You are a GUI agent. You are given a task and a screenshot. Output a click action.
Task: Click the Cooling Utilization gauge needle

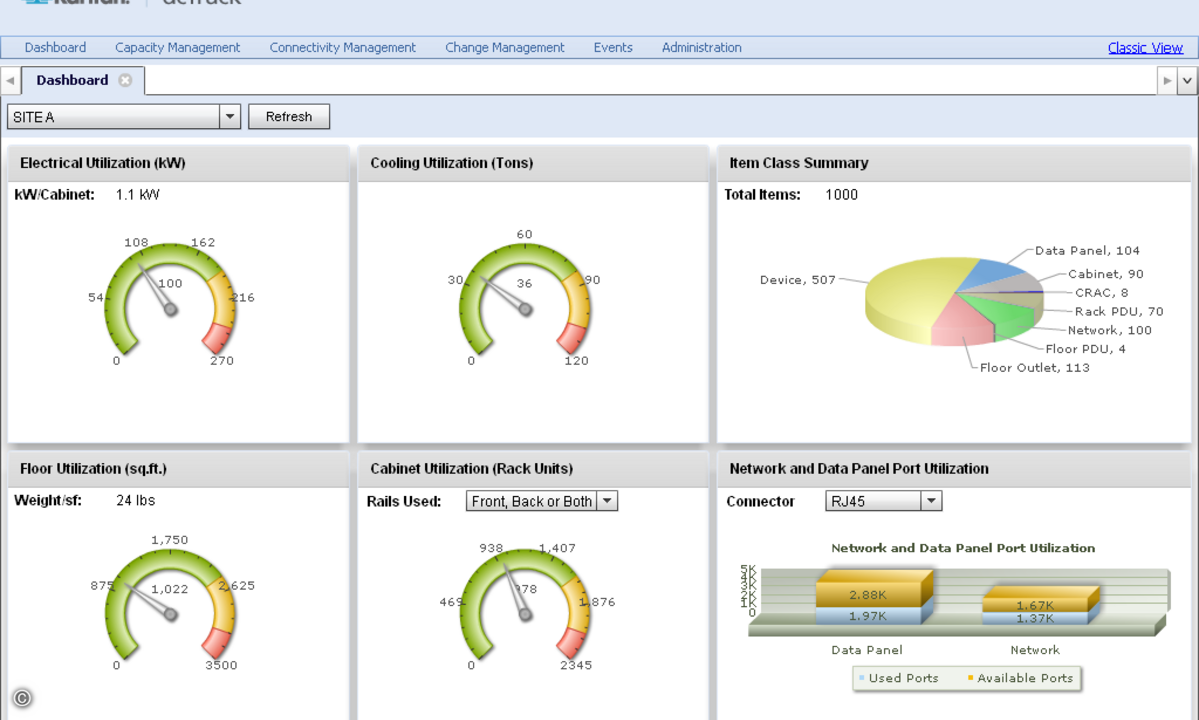click(x=504, y=294)
